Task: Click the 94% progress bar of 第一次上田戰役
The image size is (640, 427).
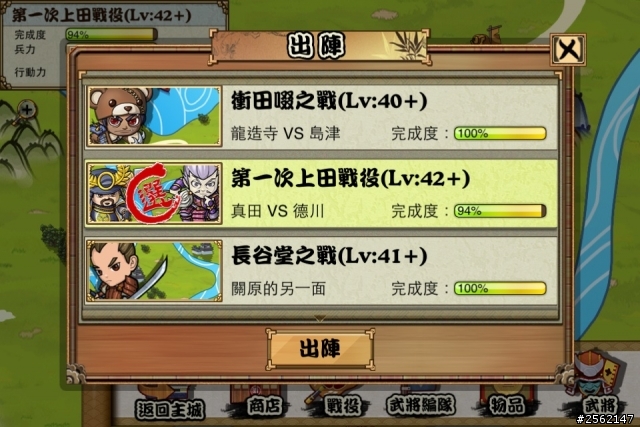Action: (x=500, y=211)
